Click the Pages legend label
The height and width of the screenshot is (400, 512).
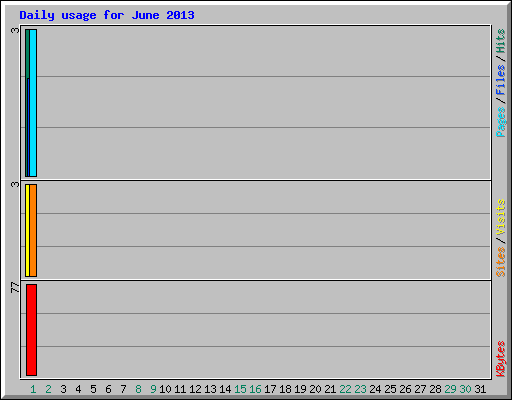coord(500,122)
